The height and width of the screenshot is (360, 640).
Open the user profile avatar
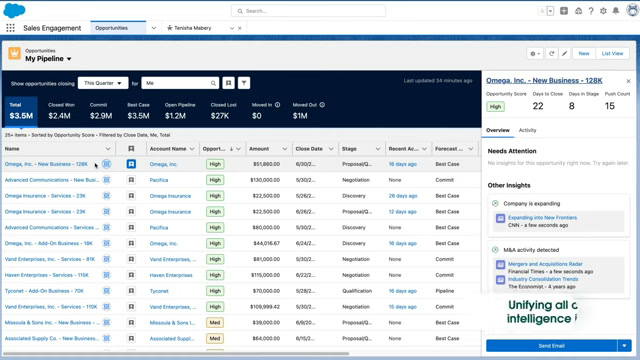(632, 10)
